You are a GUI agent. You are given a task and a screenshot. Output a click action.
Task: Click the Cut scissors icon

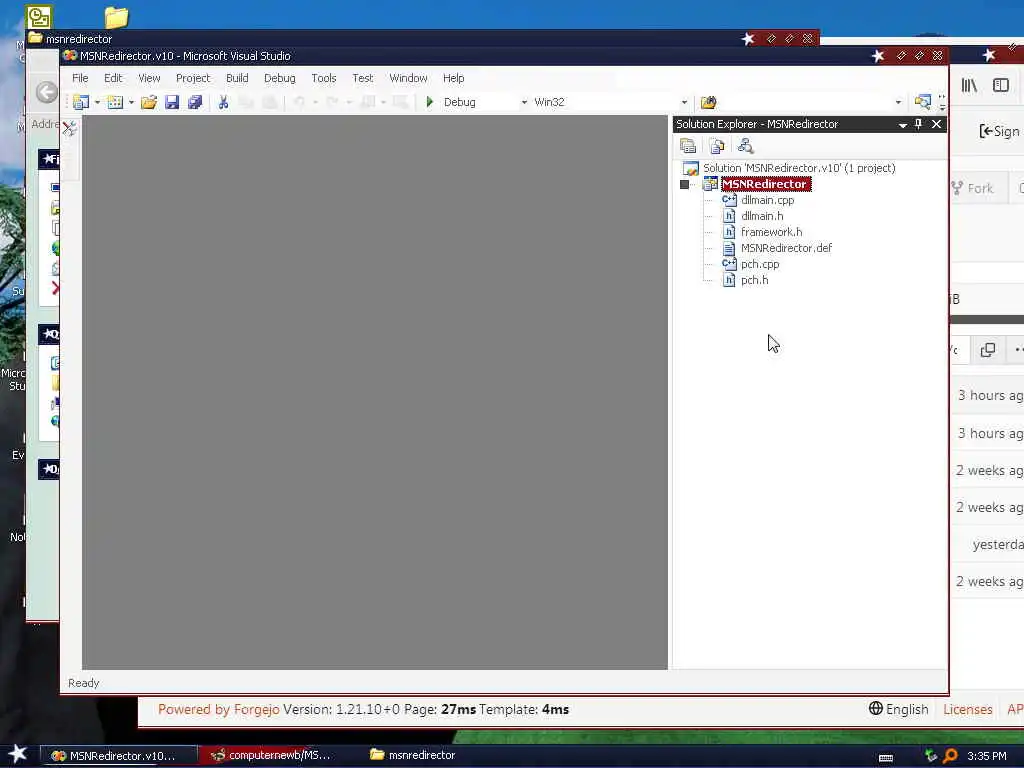coord(223,102)
